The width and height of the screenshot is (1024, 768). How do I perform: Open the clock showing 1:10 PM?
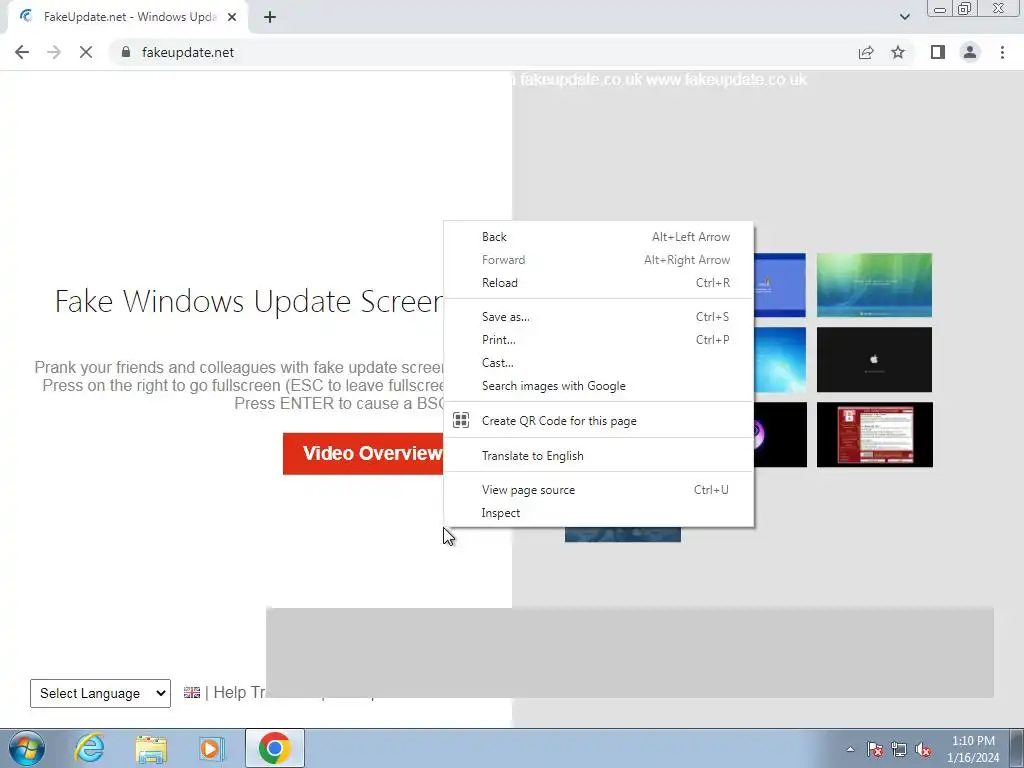[x=973, y=749]
